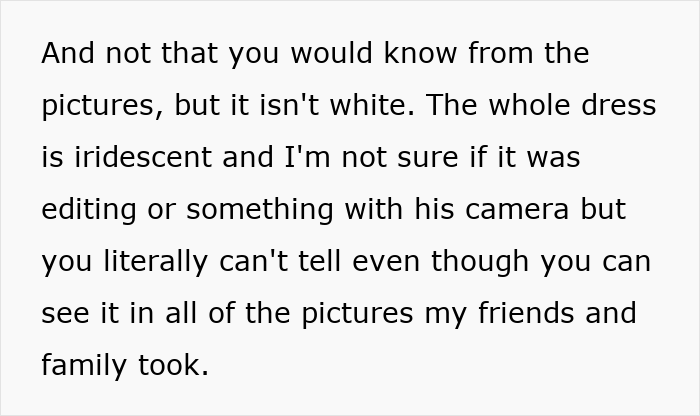This screenshot has width=700, height=416.
Task: Click the word "know" on the first line
Action: coord(420,53)
